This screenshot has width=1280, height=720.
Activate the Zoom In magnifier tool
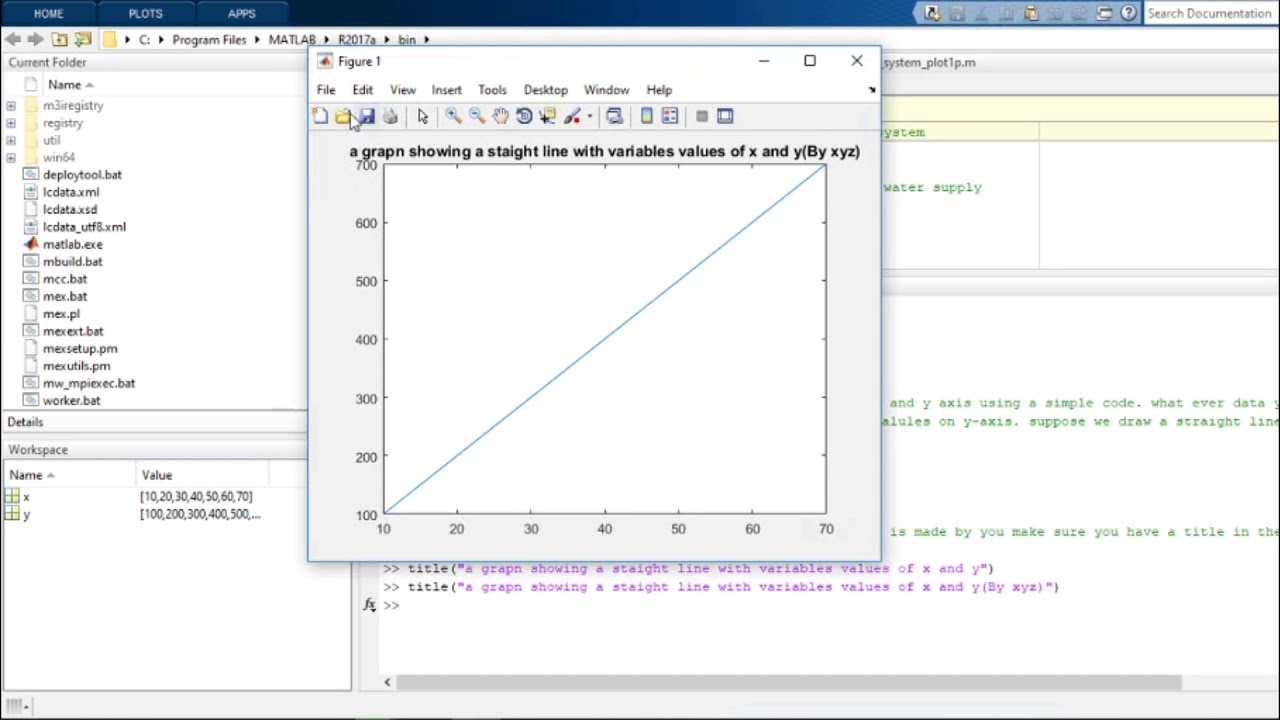point(453,117)
